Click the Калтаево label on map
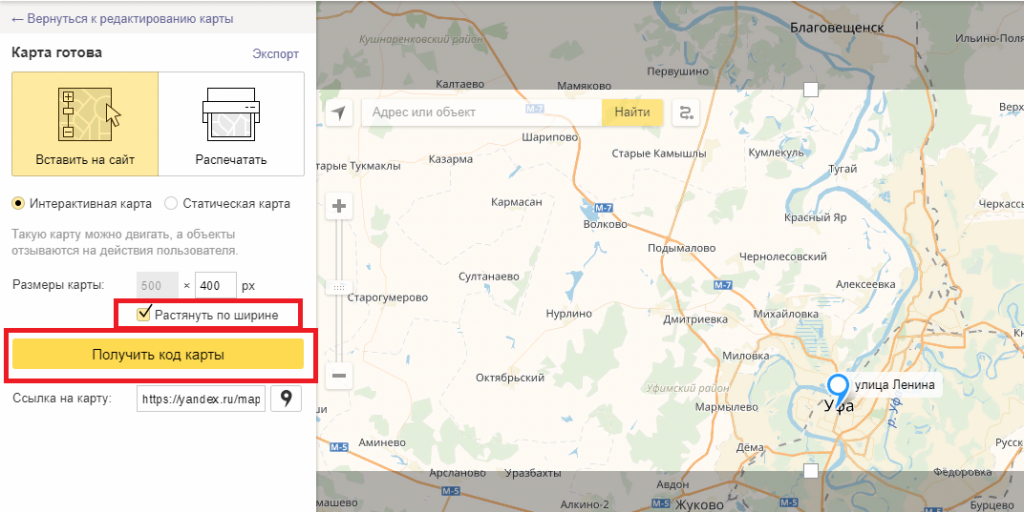 (x=460, y=84)
